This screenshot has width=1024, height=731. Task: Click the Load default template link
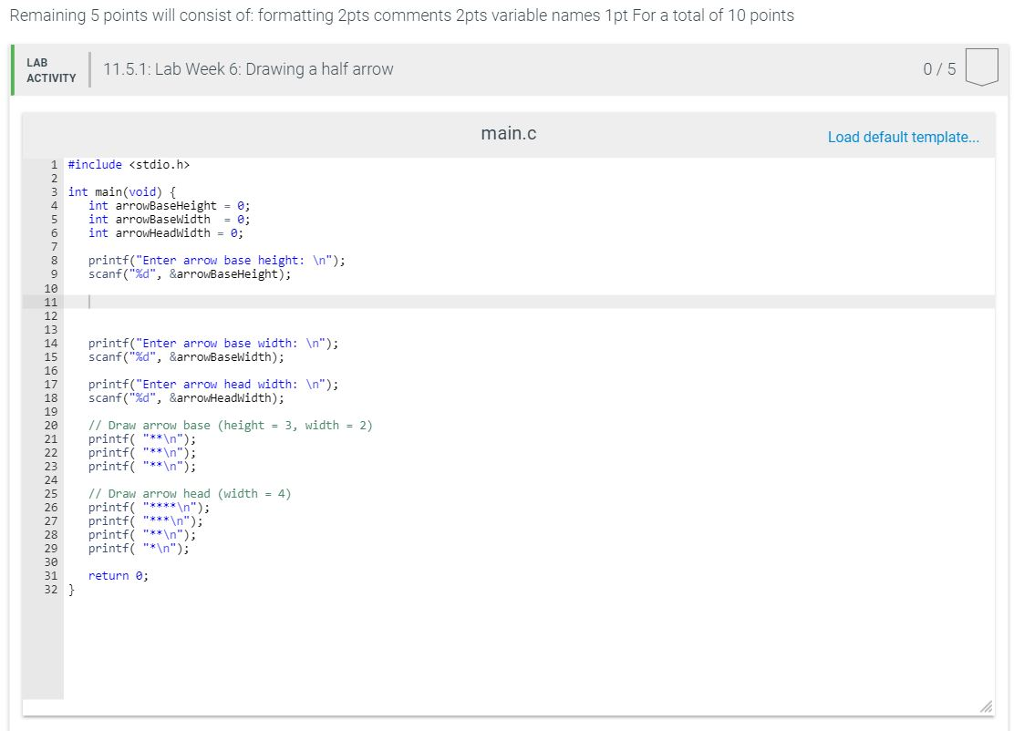tap(903, 137)
